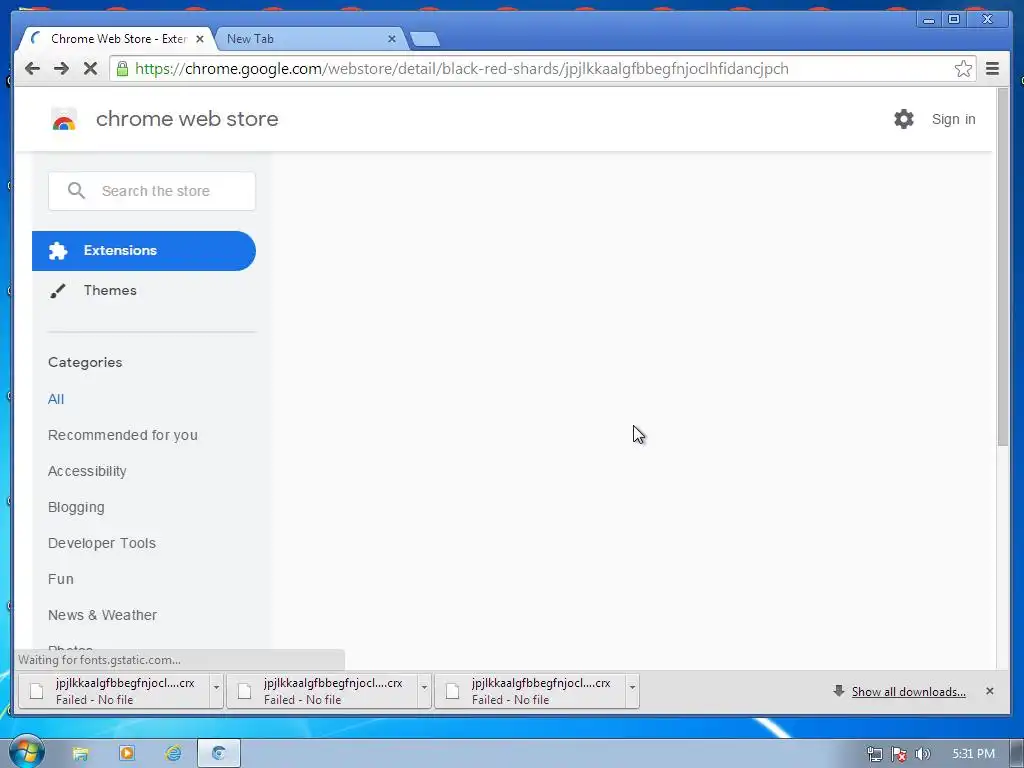The height and width of the screenshot is (768, 1024).
Task: Expand third failed download's options arrow
Action: tap(632, 691)
